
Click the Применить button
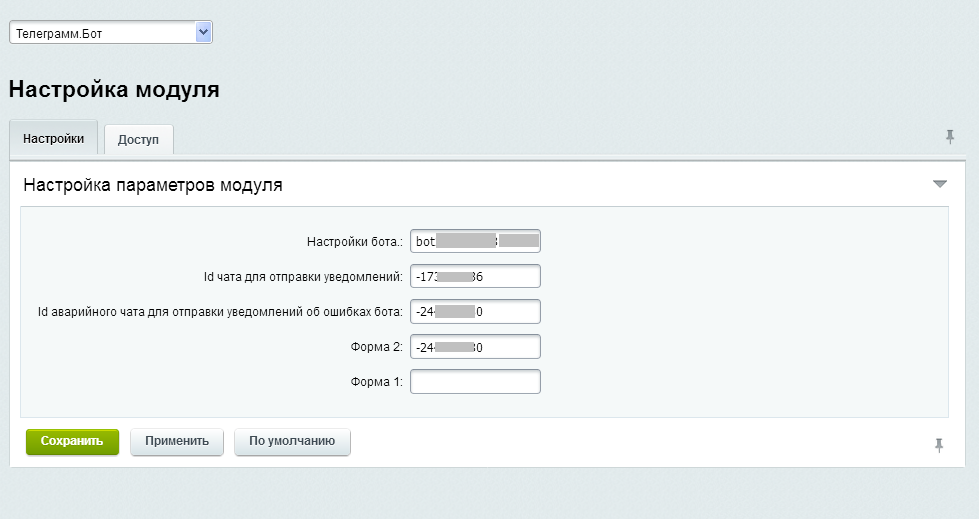point(176,441)
